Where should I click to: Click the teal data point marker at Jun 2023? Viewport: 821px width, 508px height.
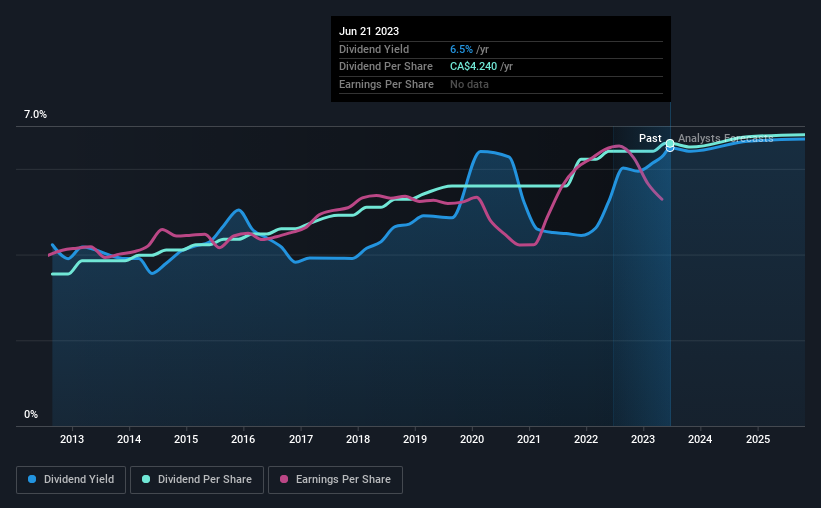670,143
